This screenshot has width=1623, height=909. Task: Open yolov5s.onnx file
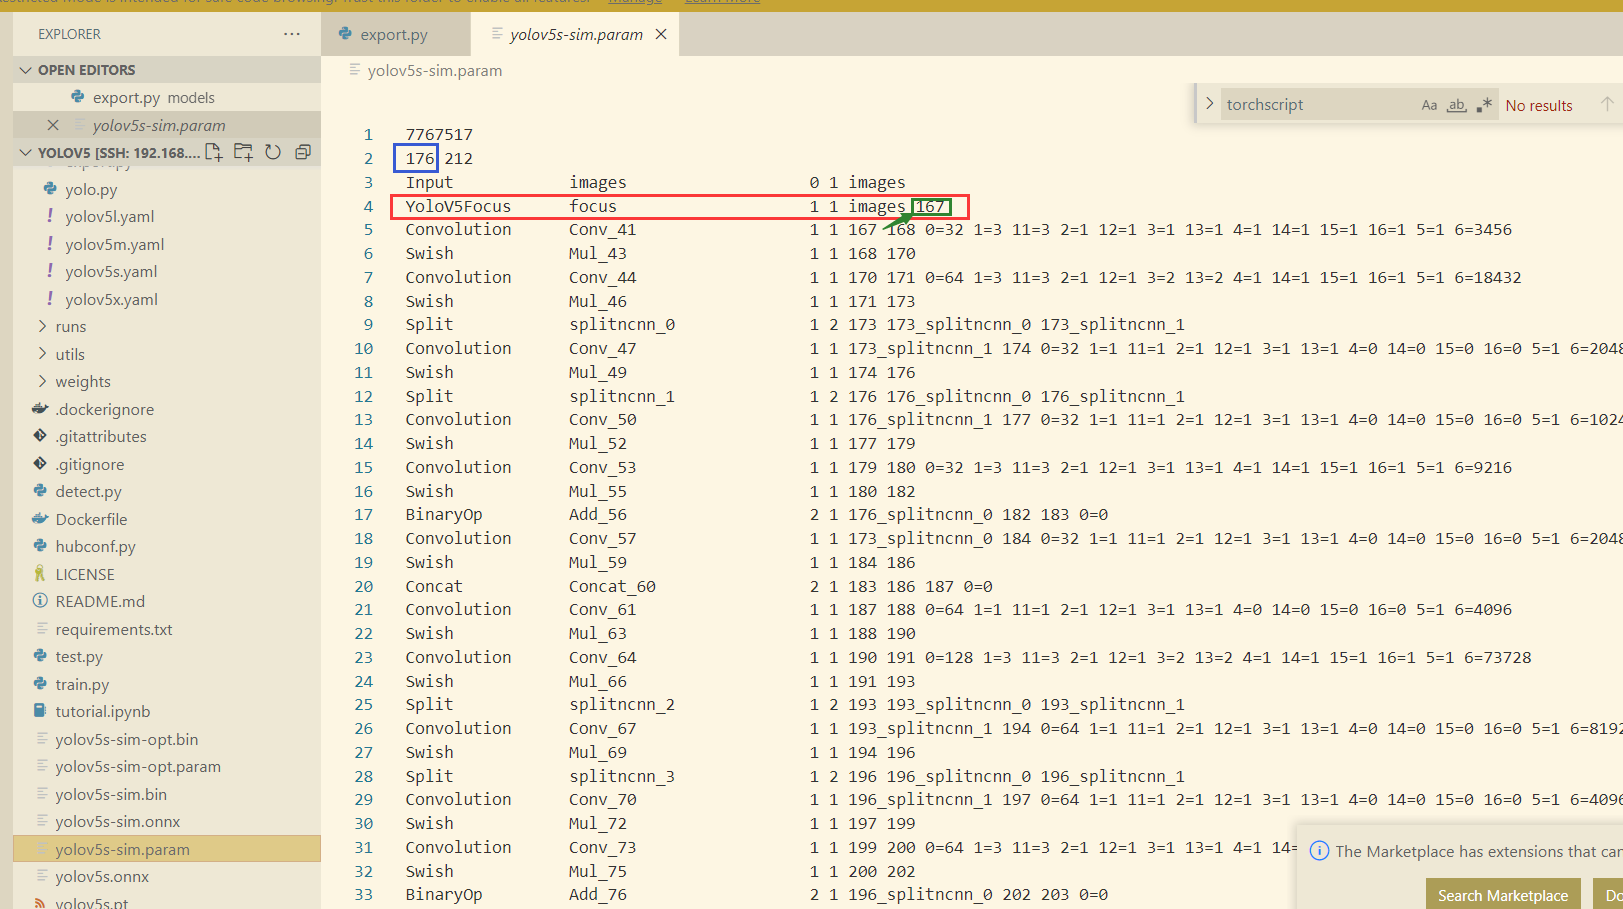point(102,876)
